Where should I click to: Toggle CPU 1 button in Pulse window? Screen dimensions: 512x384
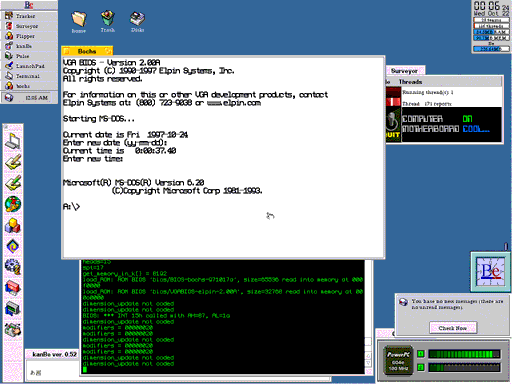click(x=421, y=354)
